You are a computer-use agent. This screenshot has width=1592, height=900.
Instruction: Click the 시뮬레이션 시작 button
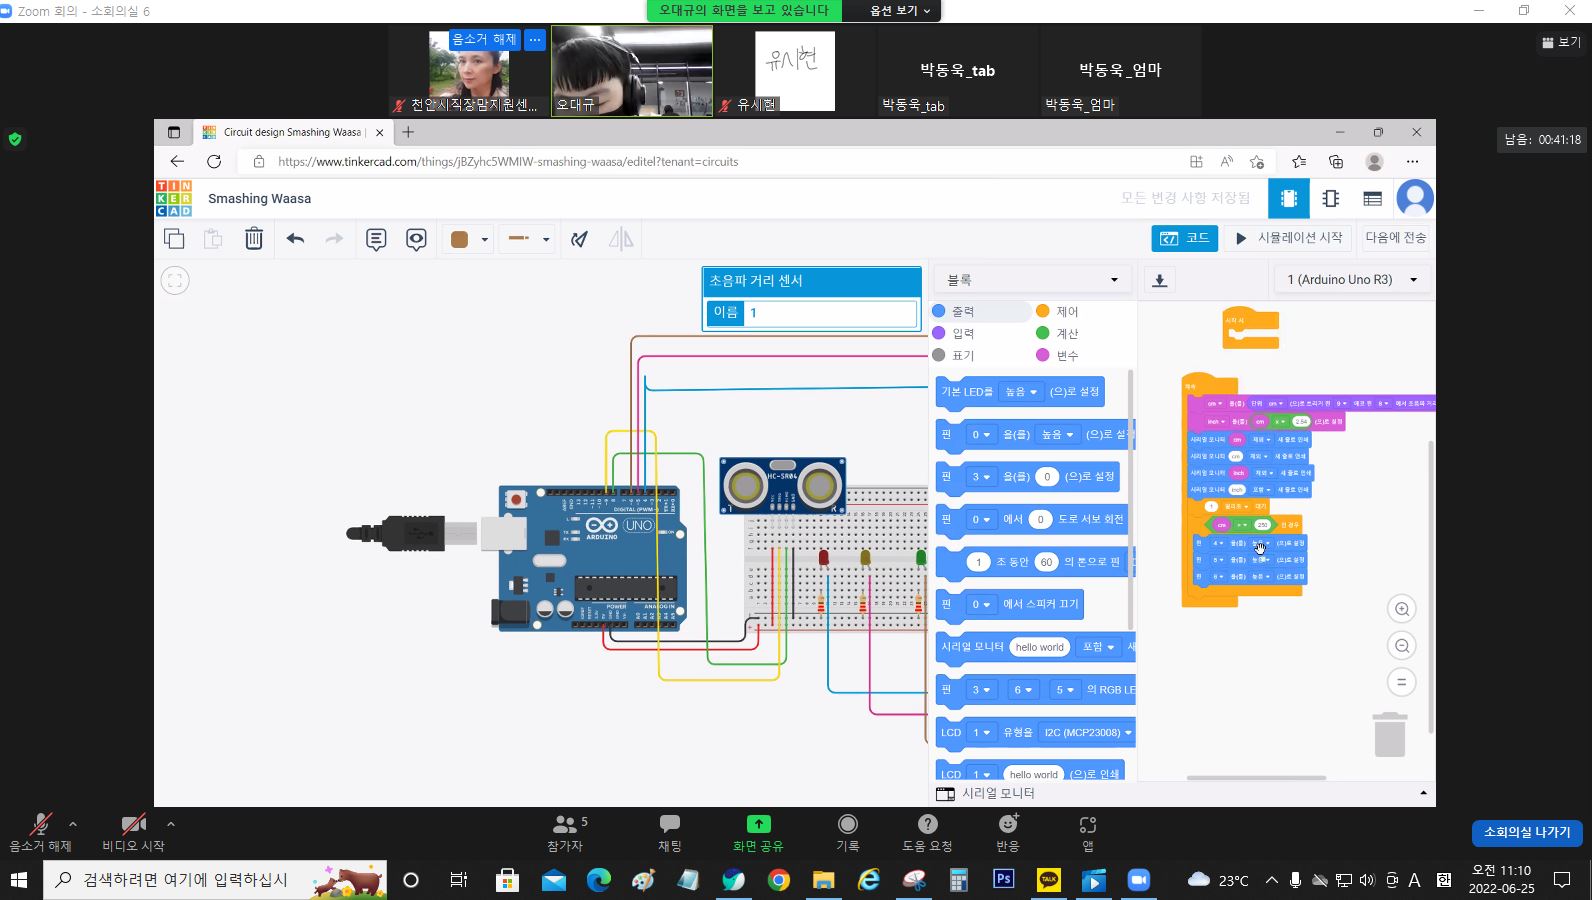pyautogui.click(x=1289, y=238)
